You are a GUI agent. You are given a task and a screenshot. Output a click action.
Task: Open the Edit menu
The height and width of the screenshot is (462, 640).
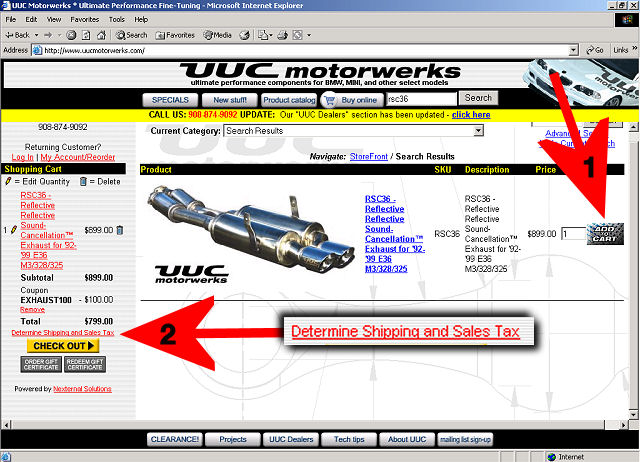[x=31, y=19]
